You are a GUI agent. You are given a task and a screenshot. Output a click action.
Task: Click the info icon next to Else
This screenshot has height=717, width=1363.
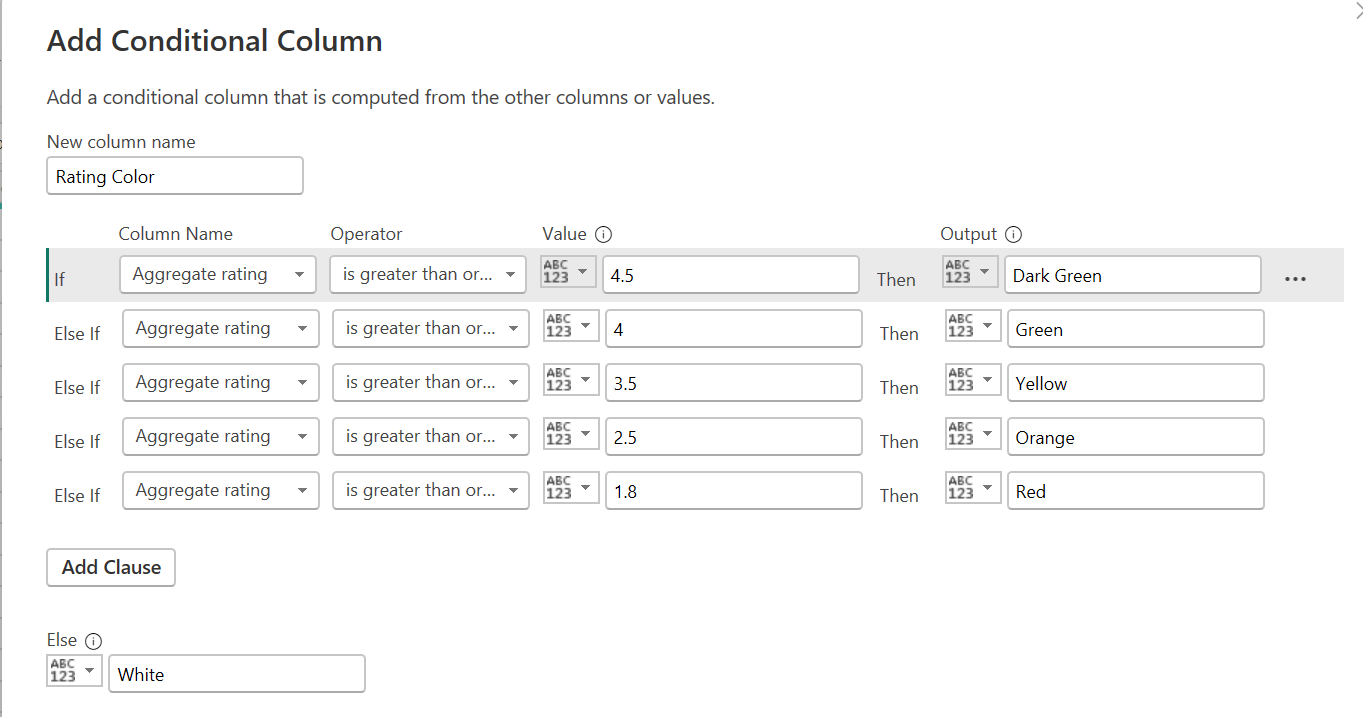[94, 641]
